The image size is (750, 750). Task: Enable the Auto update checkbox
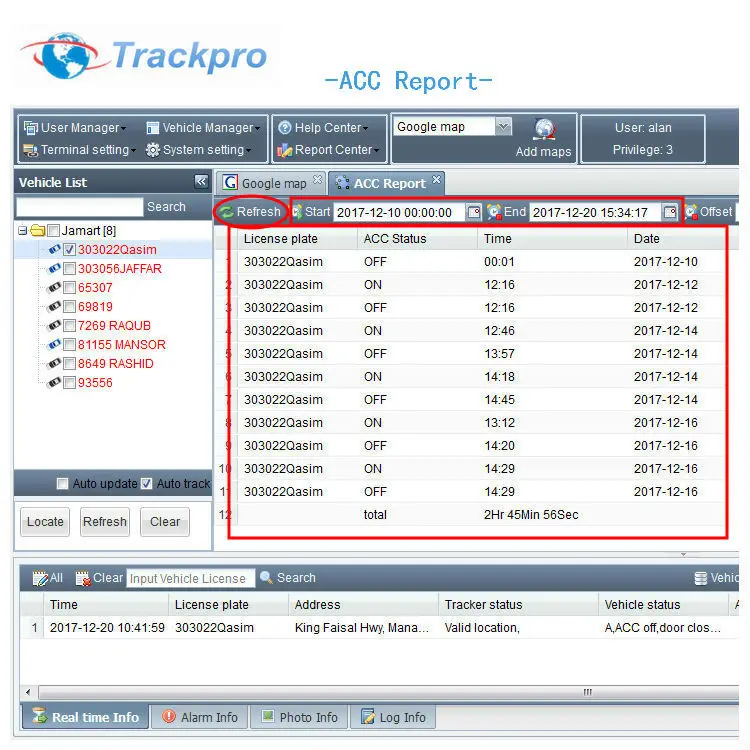point(63,484)
